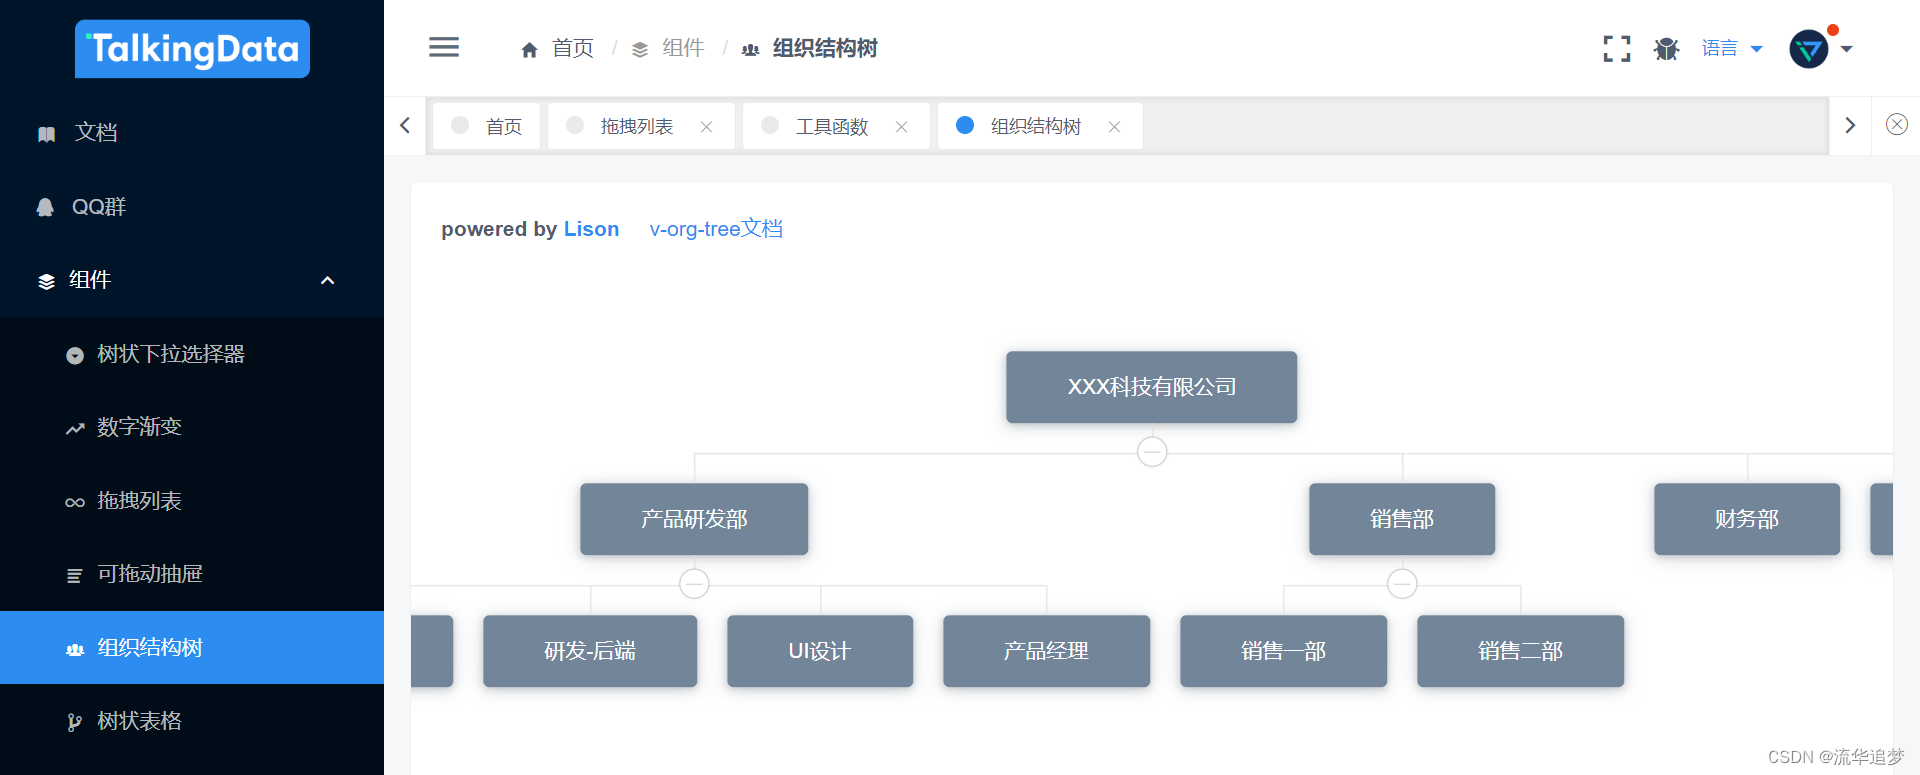Switch to the 拖拽列表 tab

tap(641, 126)
